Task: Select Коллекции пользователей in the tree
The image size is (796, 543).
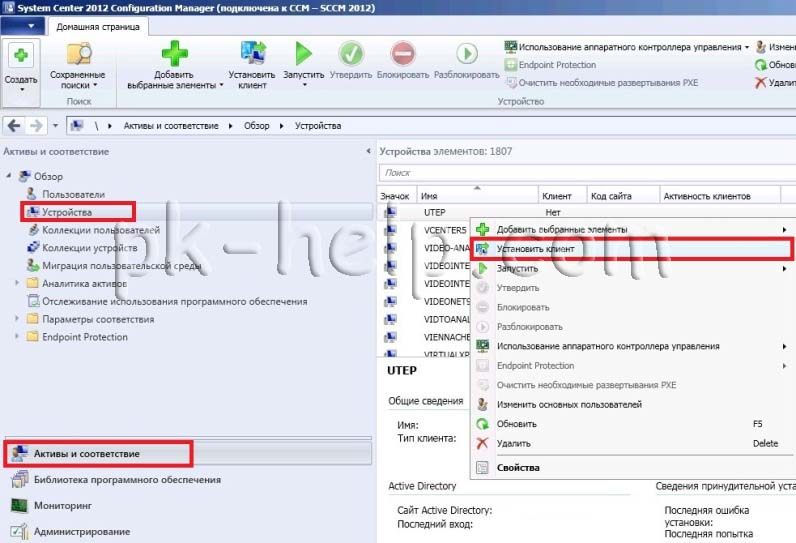Action: click(101, 230)
